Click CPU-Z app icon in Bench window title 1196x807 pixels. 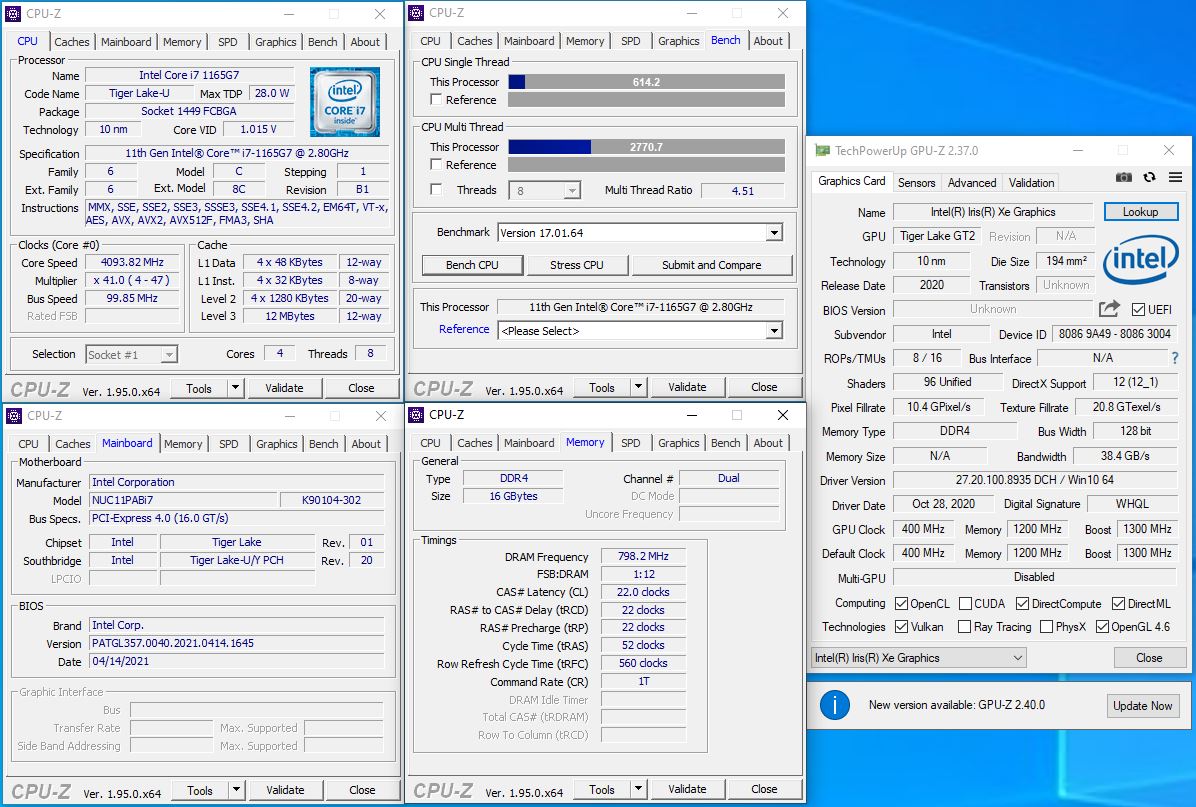(416, 13)
